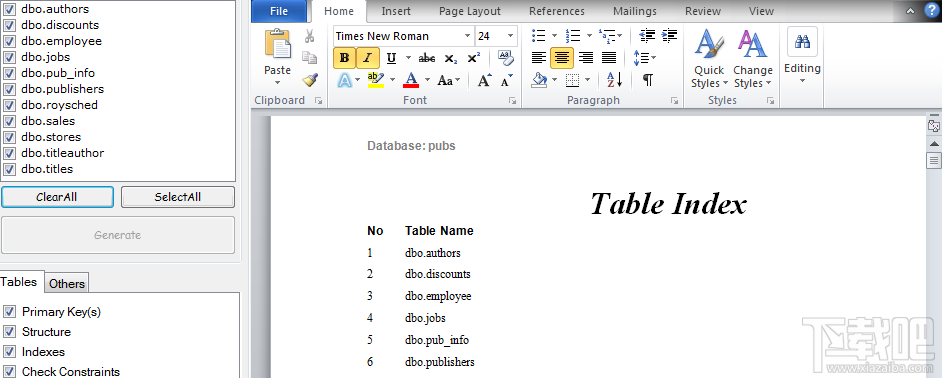Click the Generate button
The width and height of the screenshot is (942, 378).
(118, 235)
